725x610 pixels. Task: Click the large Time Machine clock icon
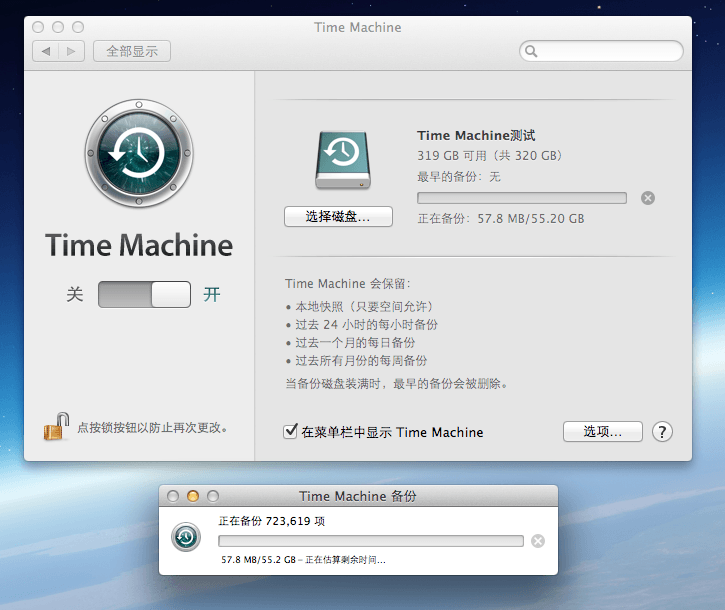click(139, 153)
